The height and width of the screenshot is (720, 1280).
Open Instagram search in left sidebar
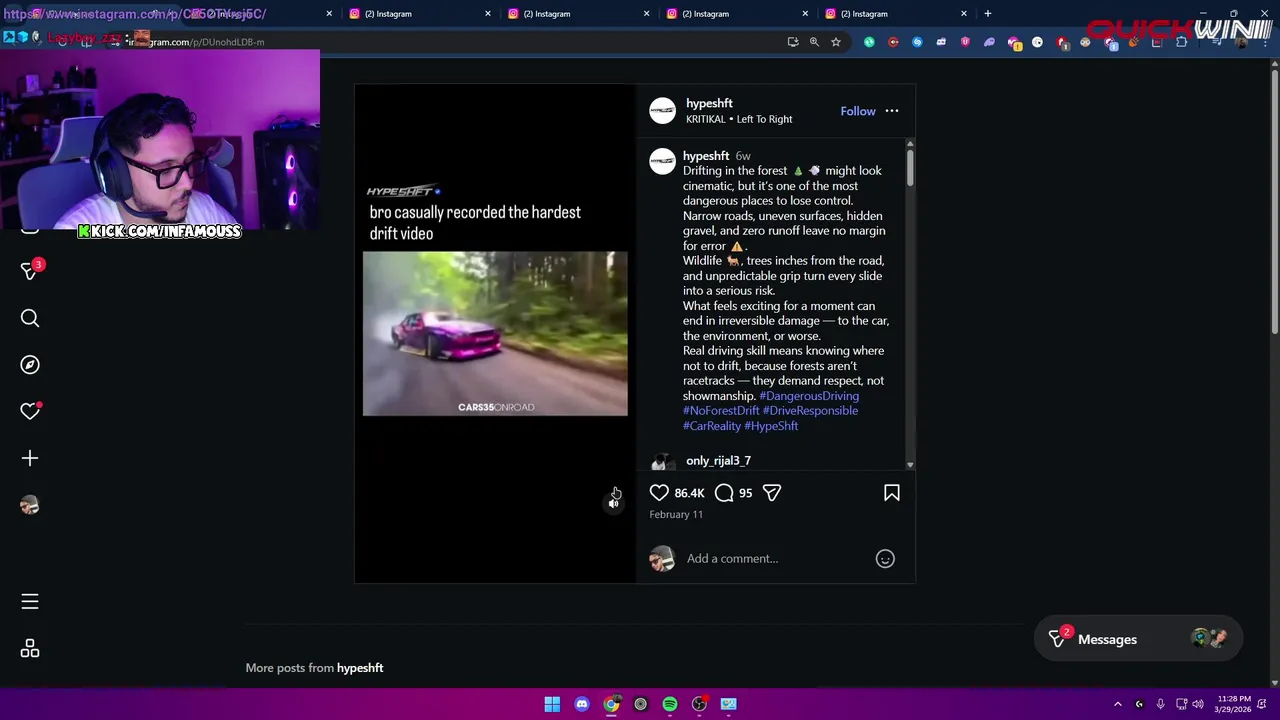(30, 318)
